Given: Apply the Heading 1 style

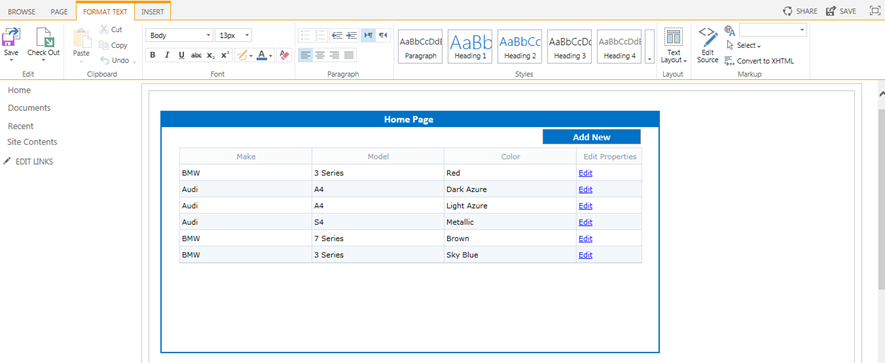Looking at the screenshot, I should pyautogui.click(x=470, y=46).
